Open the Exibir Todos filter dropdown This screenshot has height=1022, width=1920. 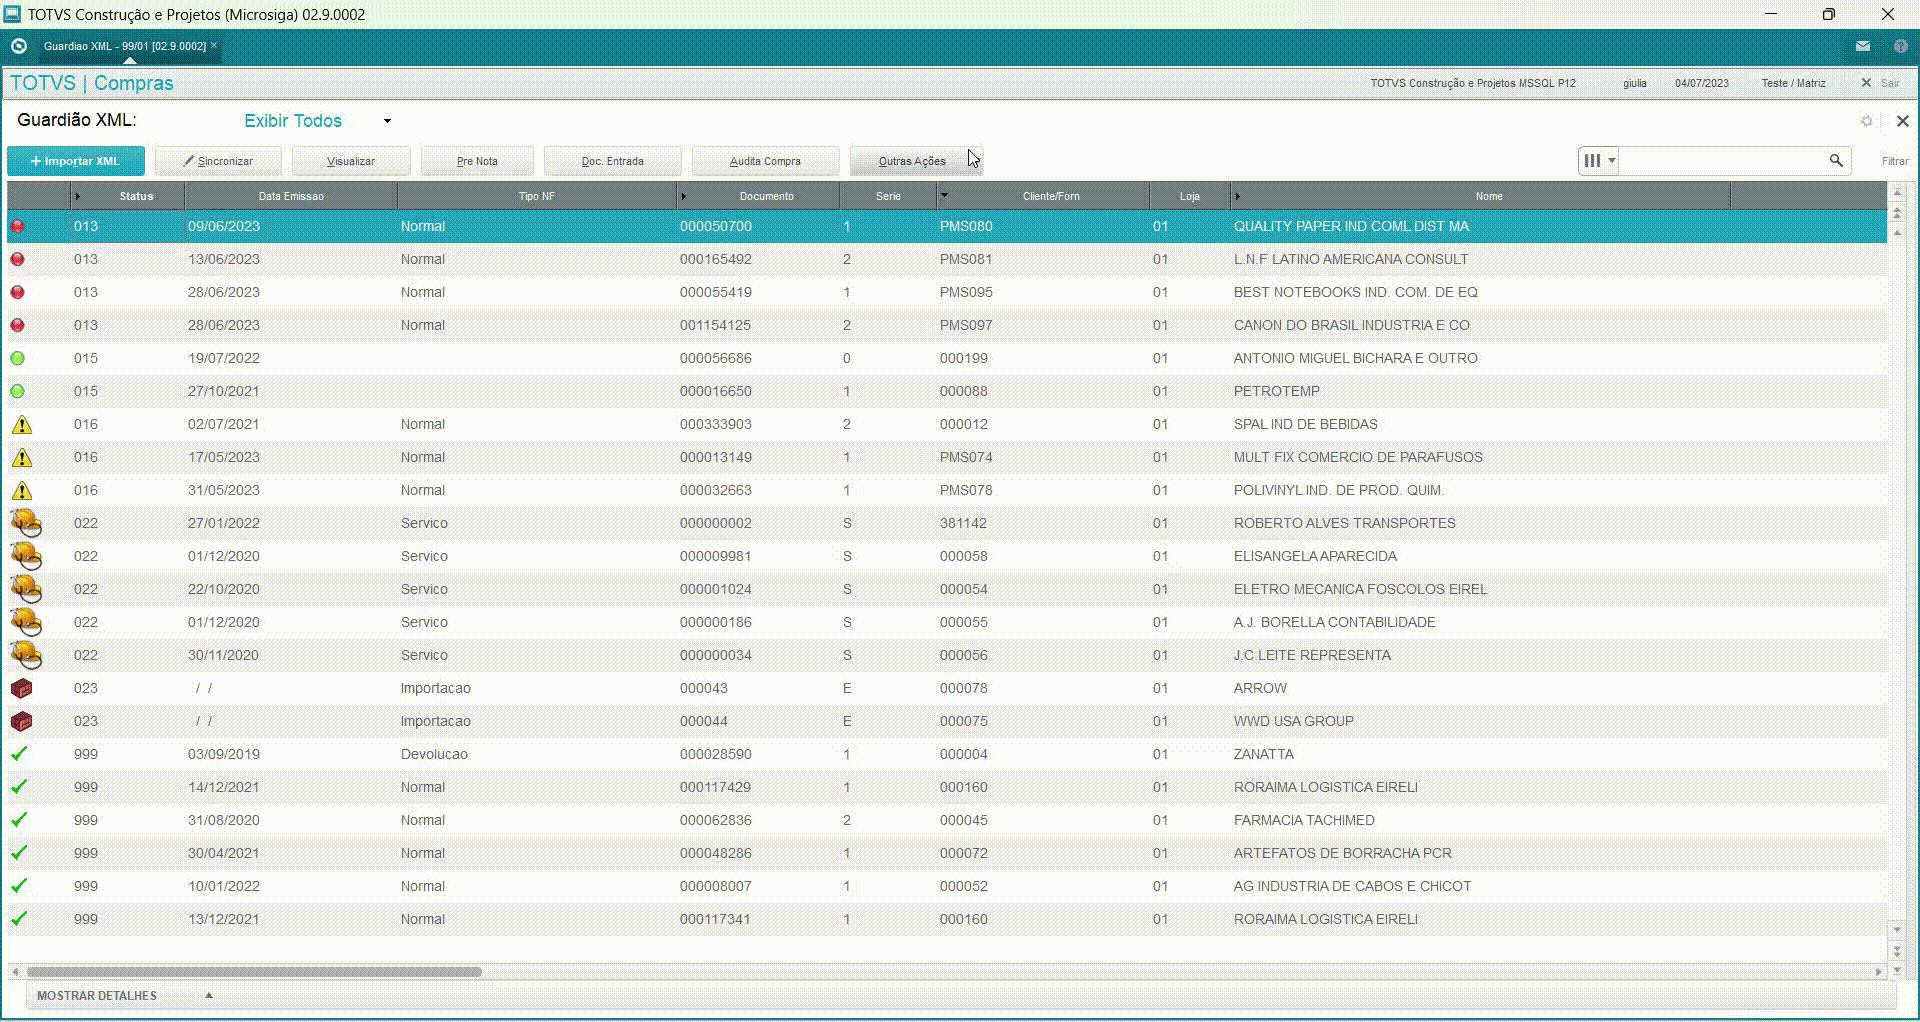click(x=317, y=121)
